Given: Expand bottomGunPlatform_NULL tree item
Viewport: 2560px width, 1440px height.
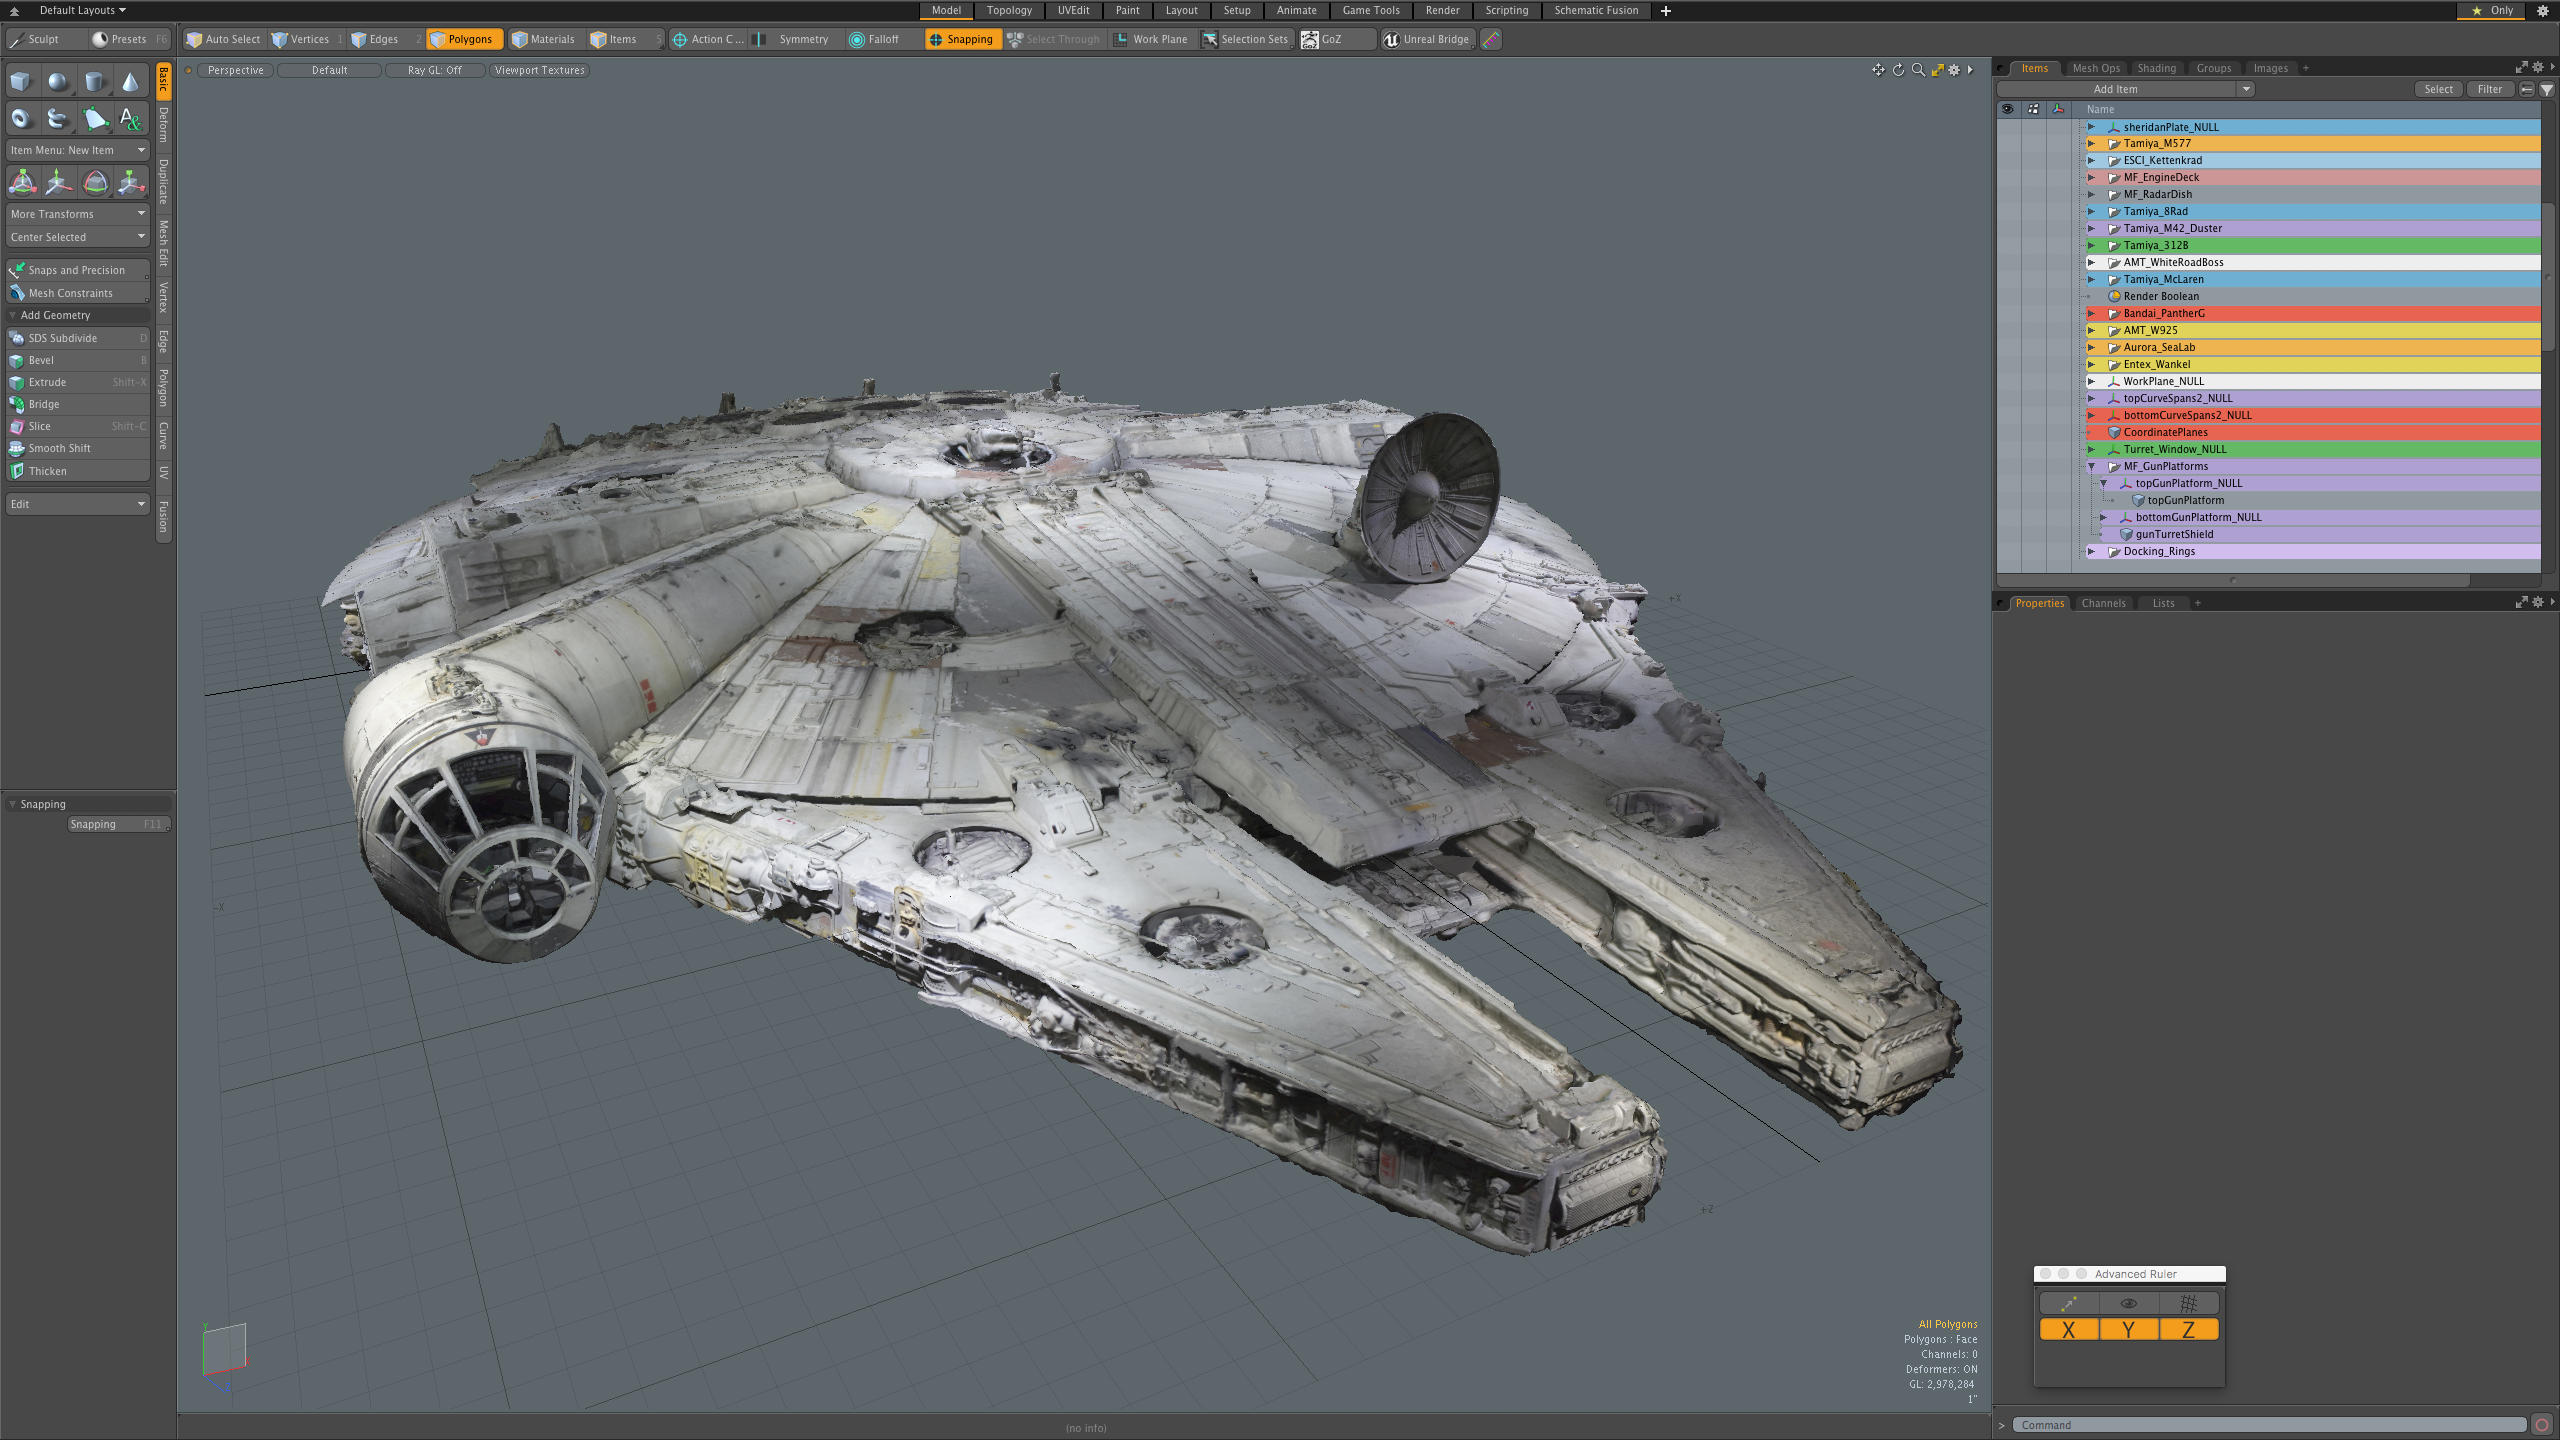Looking at the screenshot, I should click(2103, 517).
